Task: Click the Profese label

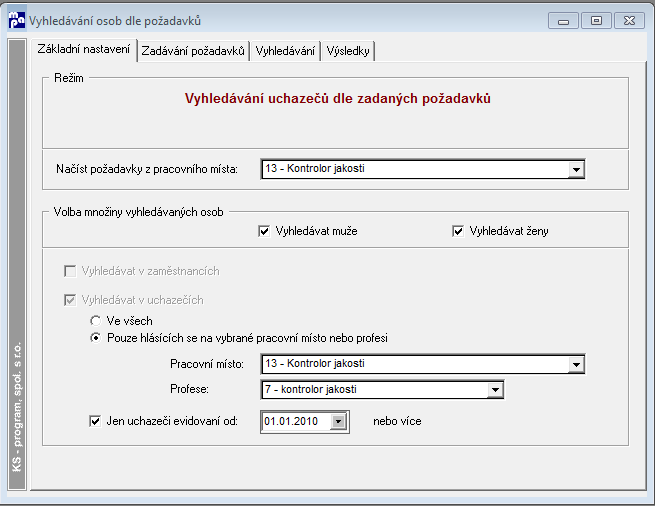Action: (x=189, y=389)
